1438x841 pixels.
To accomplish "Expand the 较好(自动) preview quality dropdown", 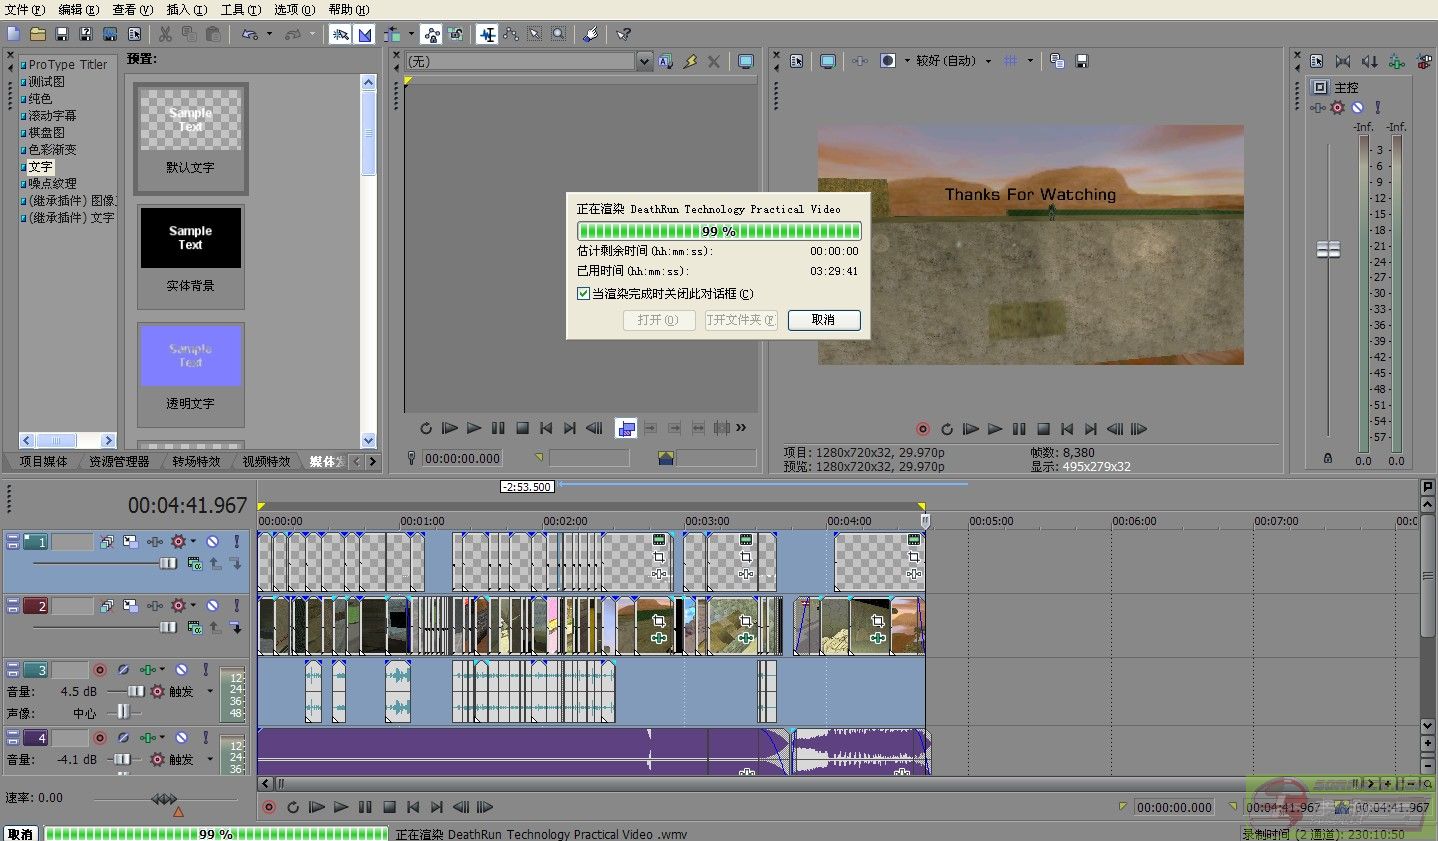I will (x=988, y=61).
